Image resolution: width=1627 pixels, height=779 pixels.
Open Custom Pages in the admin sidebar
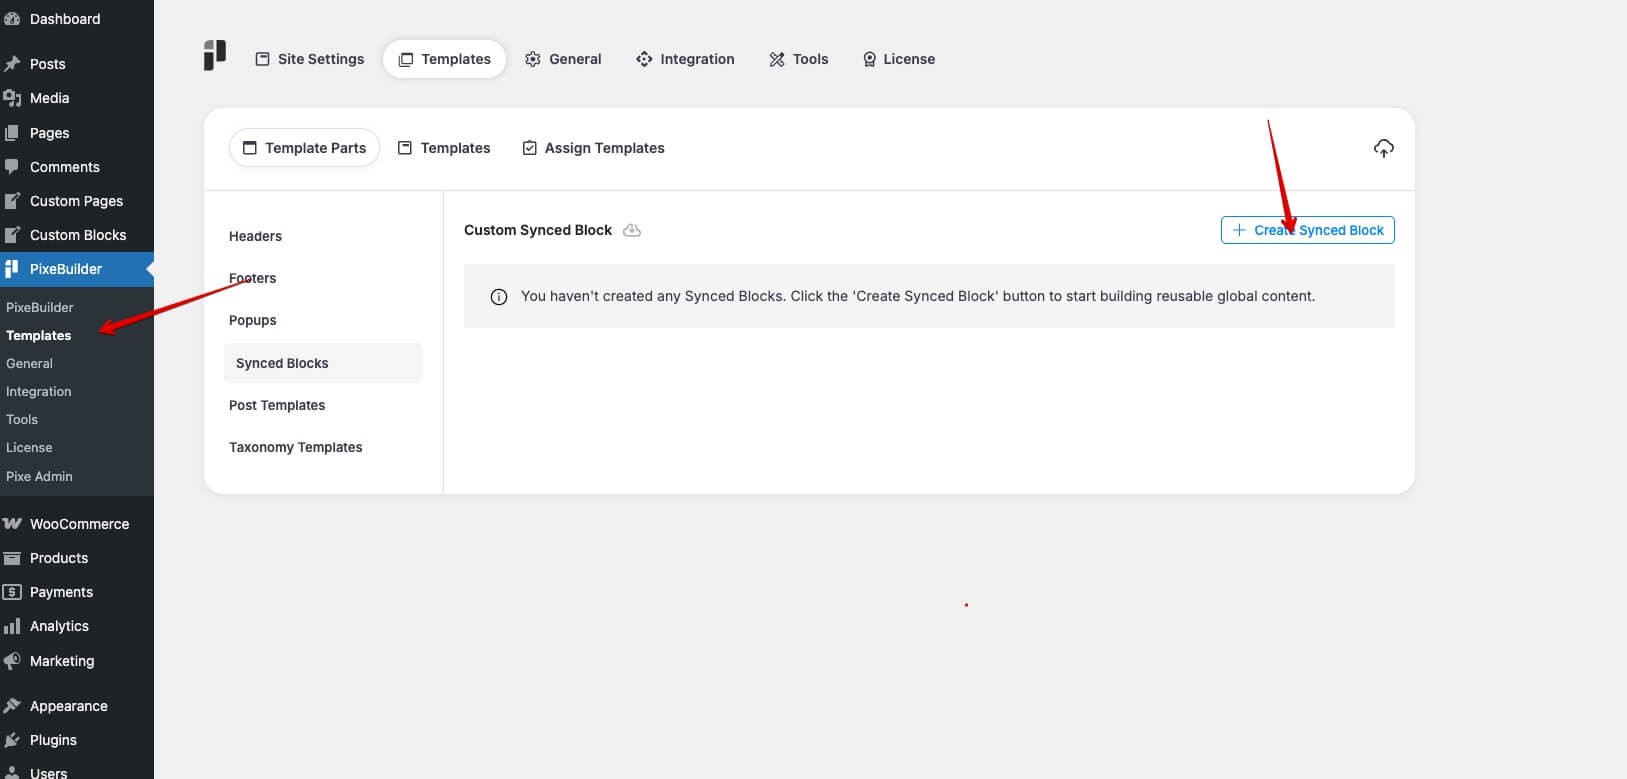click(77, 201)
